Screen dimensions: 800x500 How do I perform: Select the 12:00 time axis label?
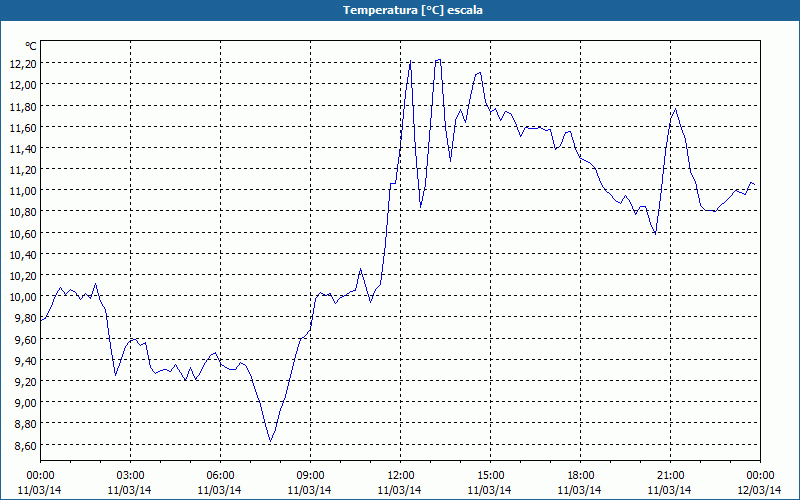(x=401, y=475)
